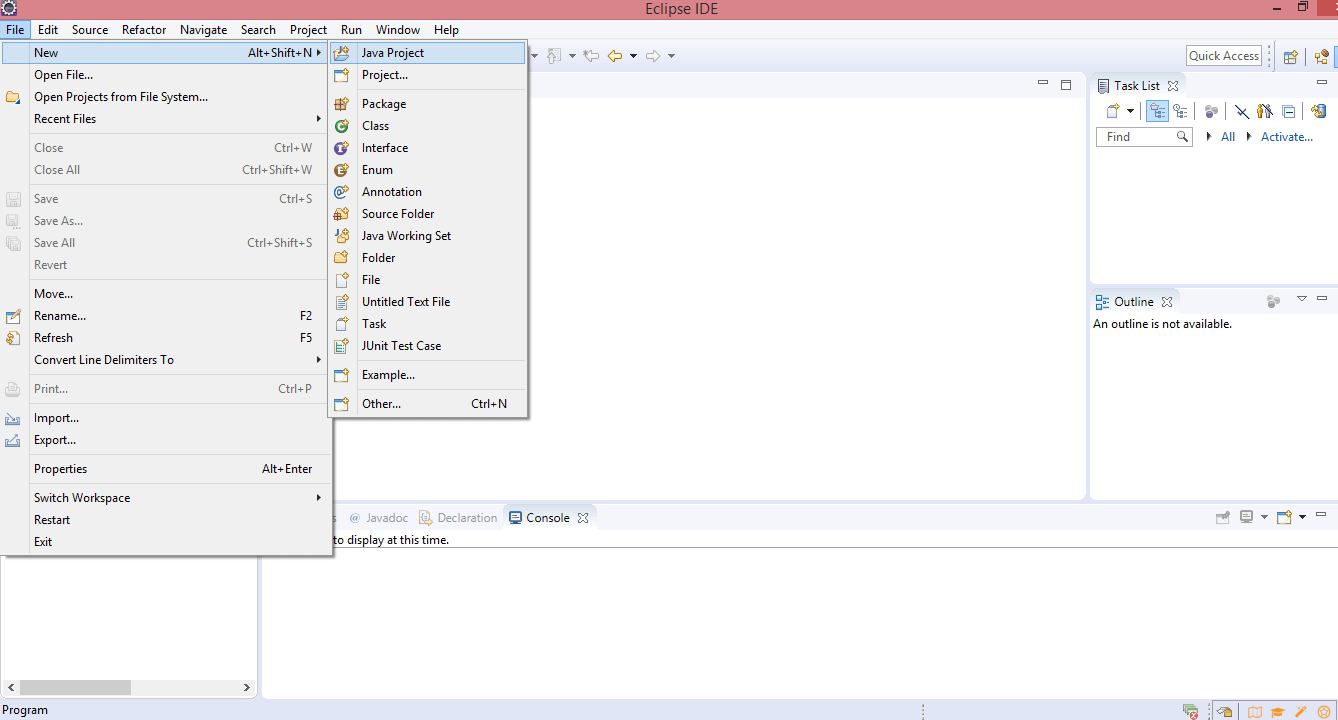Switch to the Declaration tab
The image size is (1338, 720).
(458, 518)
